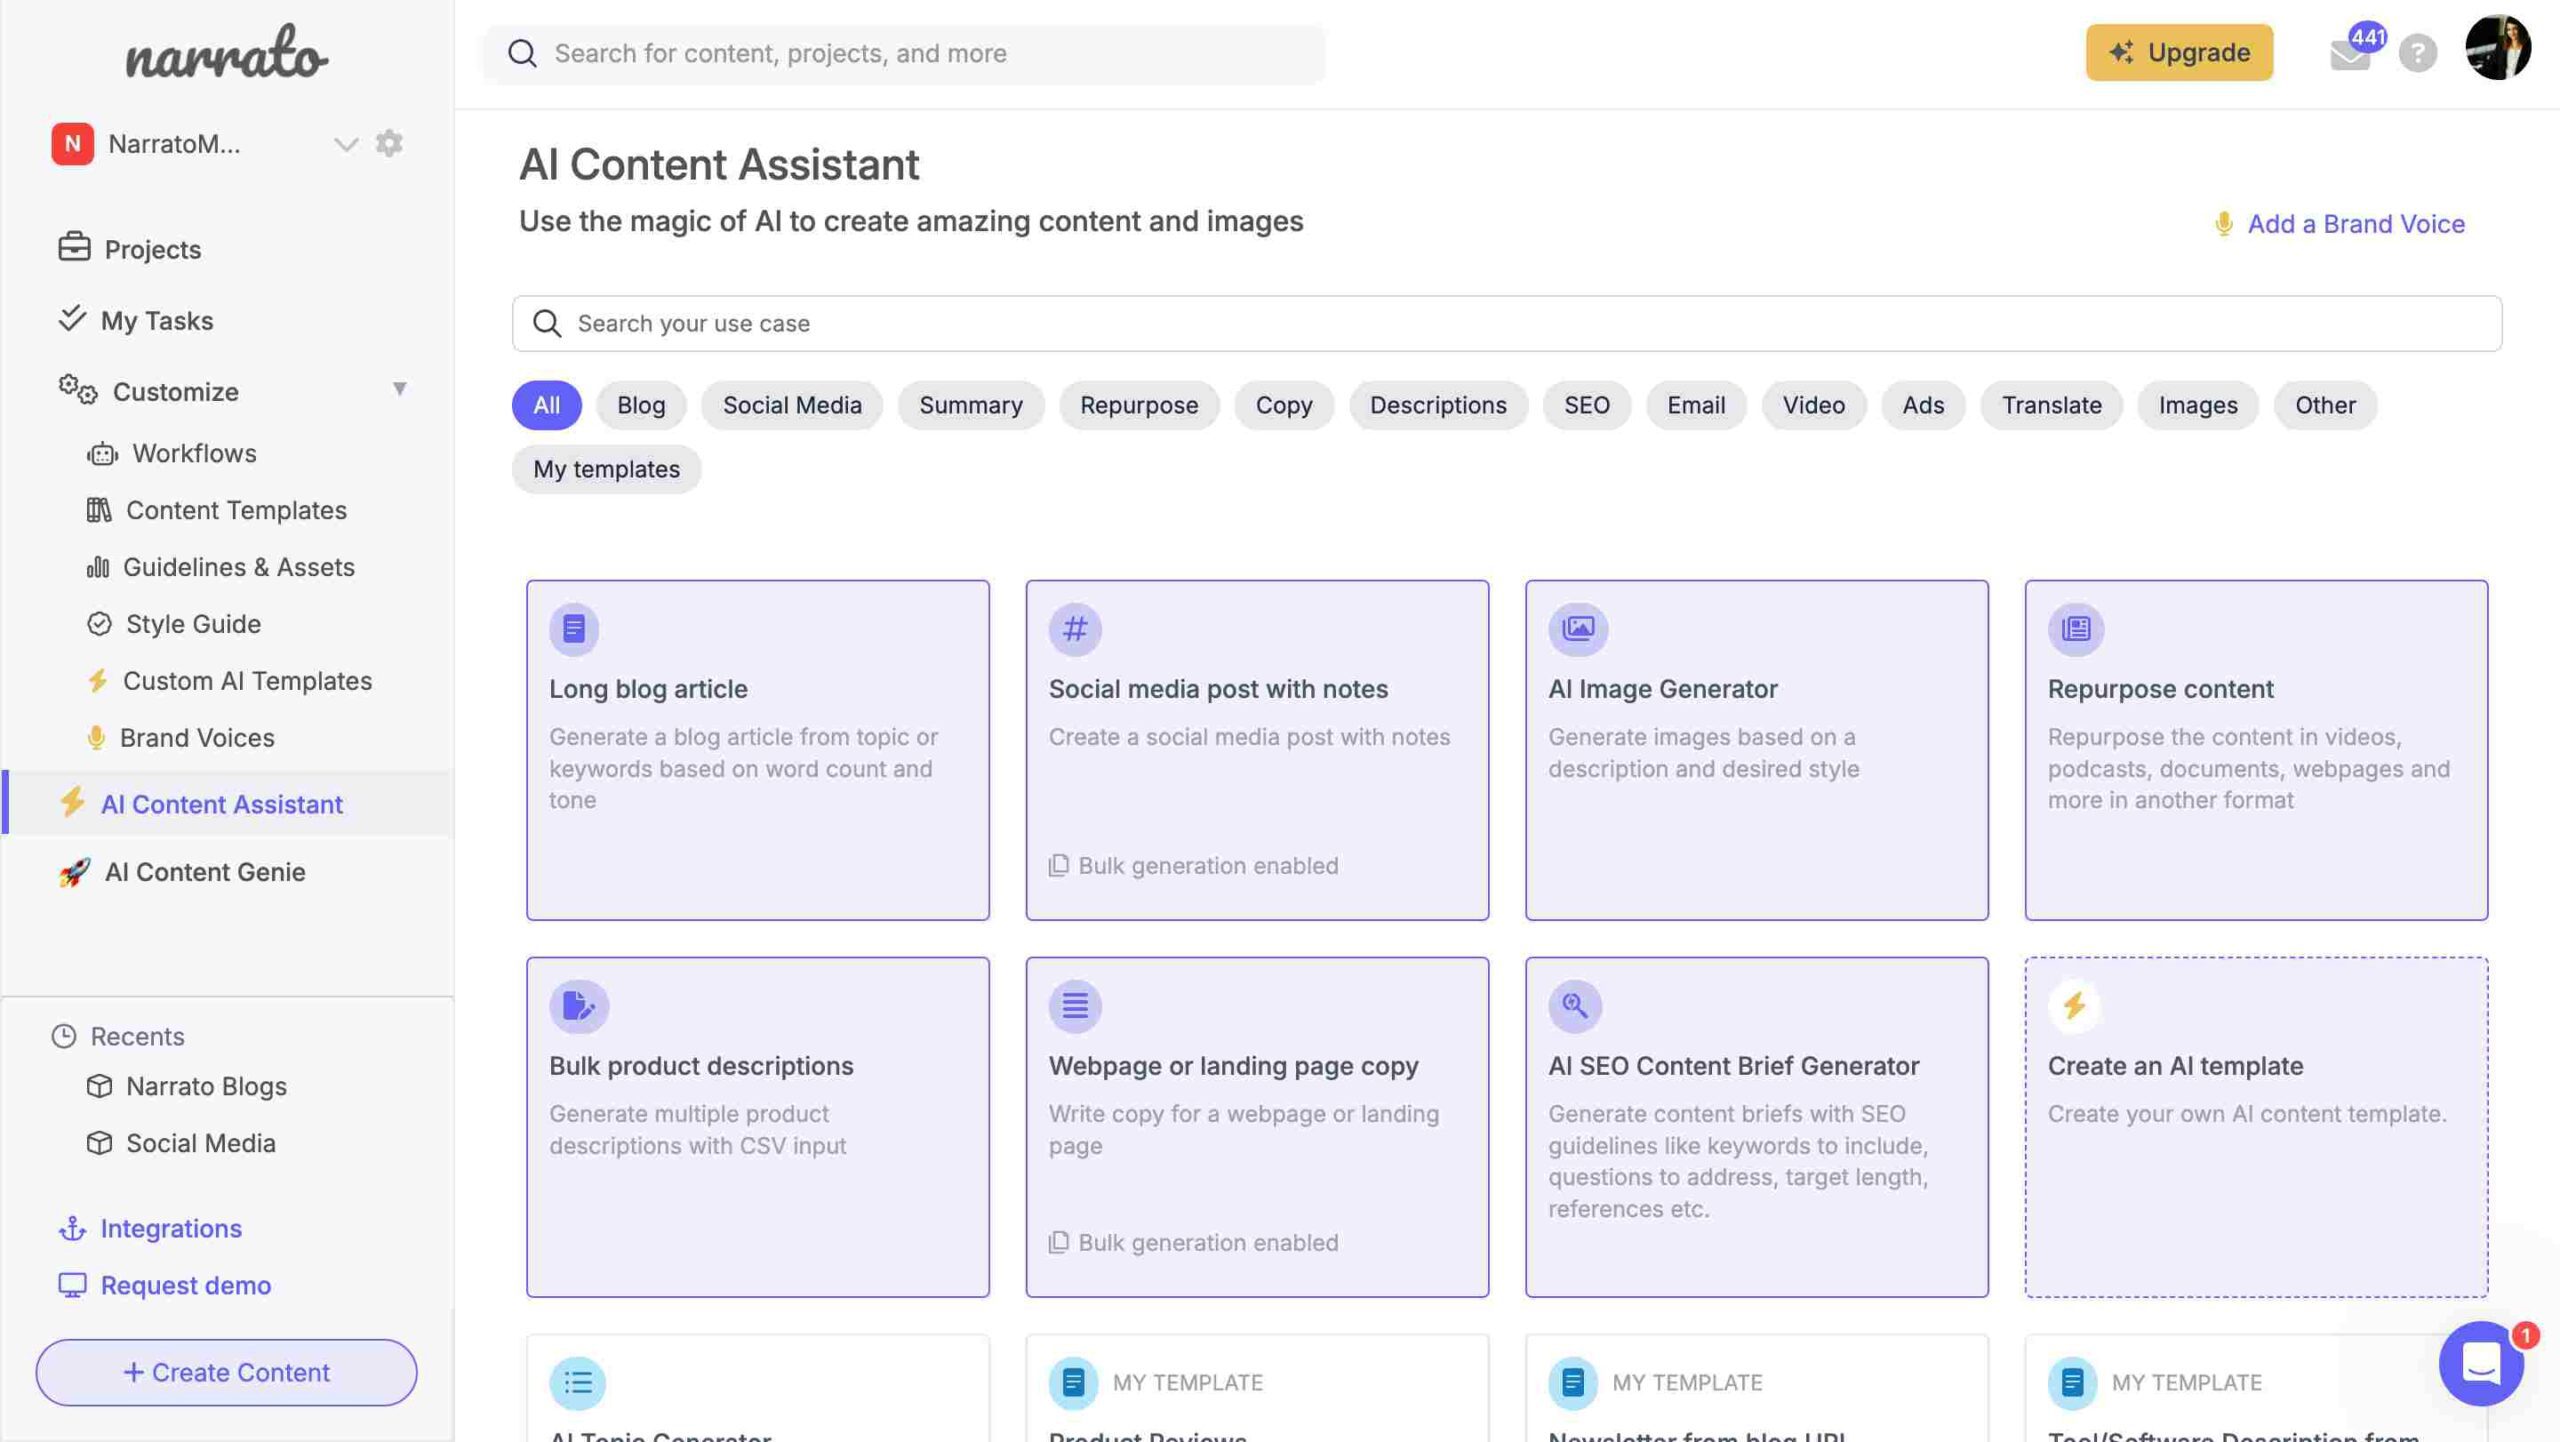2560x1442 pixels.
Task: Click the Create Content button
Action: tap(225, 1373)
